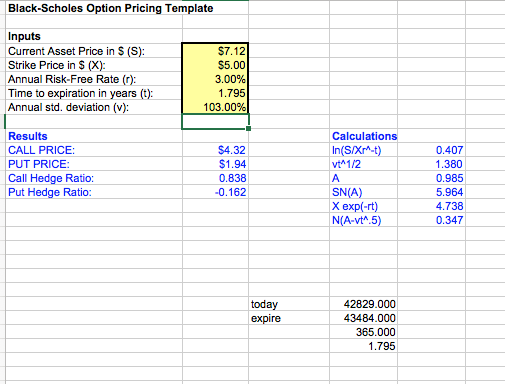Click the 42829.000 date value
This screenshot has height=384, width=505.
click(370, 304)
